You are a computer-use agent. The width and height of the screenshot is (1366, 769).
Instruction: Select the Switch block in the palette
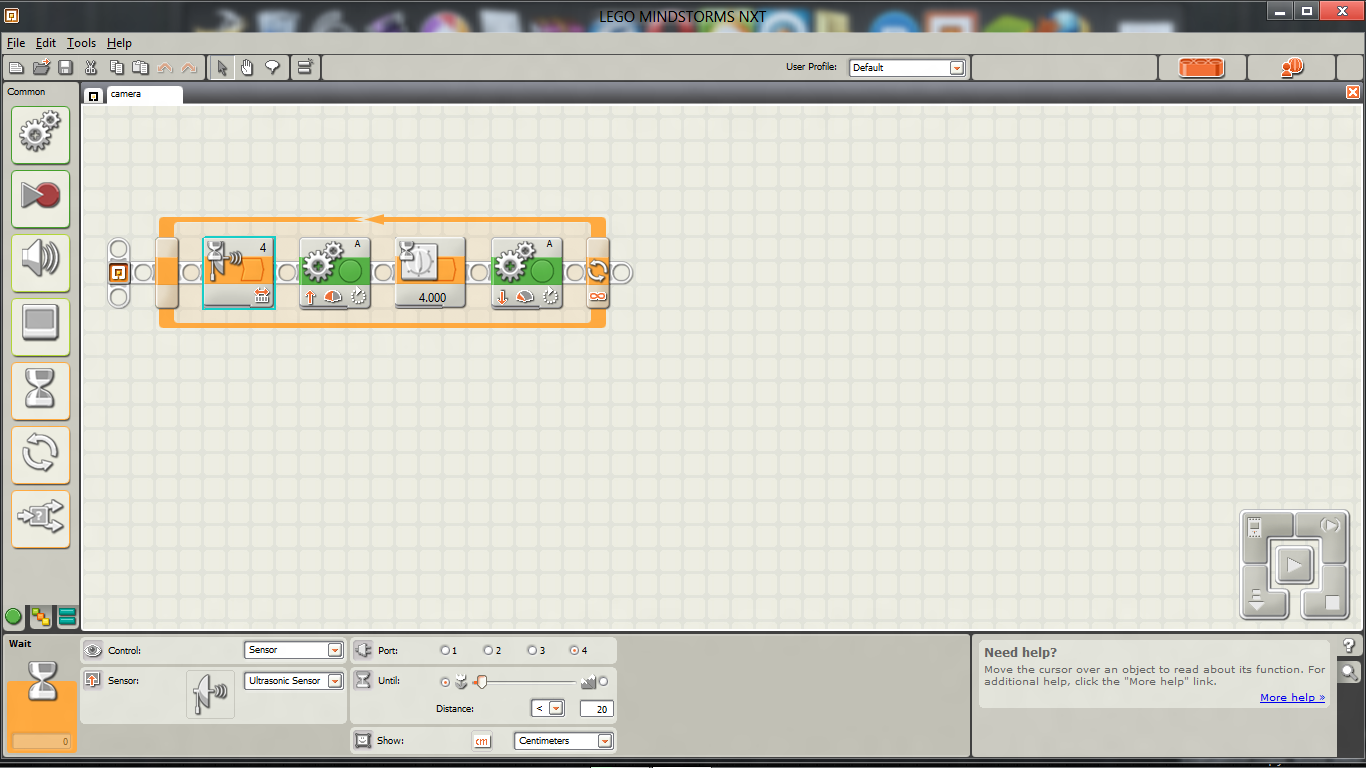(40, 519)
